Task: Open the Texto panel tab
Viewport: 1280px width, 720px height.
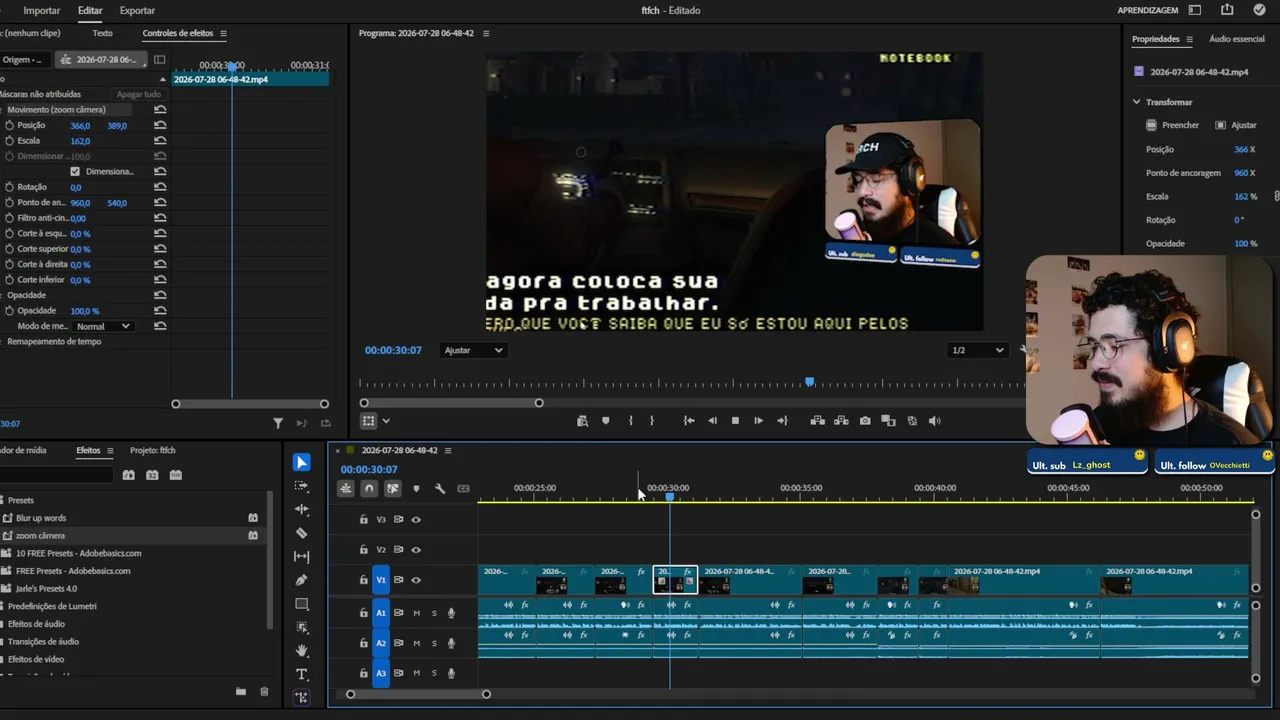Action: pyautogui.click(x=102, y=33)
